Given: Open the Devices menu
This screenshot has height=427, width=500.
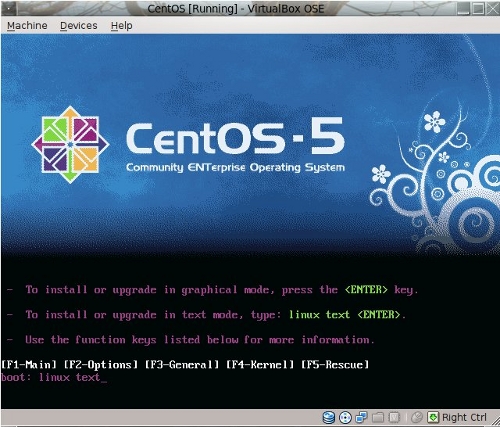Looking at the screenshot, I should coord(79,25).
